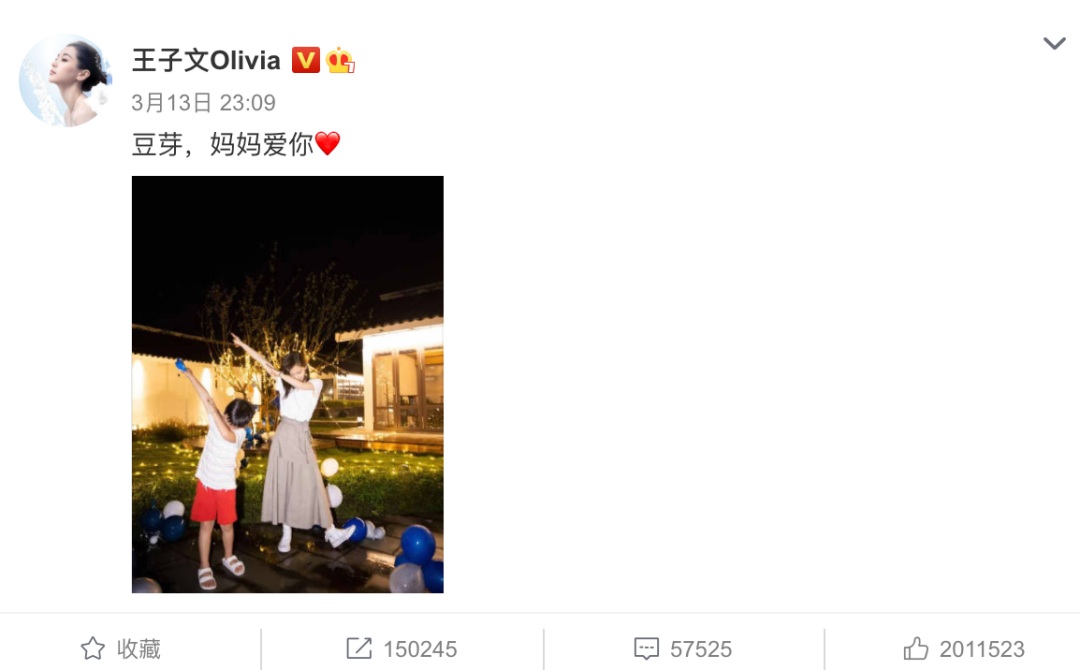The width and height of the screenshot is (1080, 670).
Task: Click the orange V verified badge
Action: tap(305, 60)
